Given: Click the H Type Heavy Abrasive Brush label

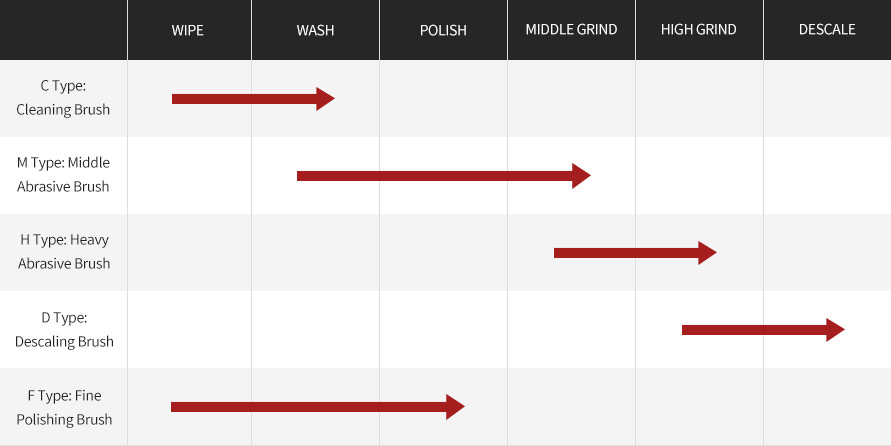Looking at the screenshot, I should 63,252.
